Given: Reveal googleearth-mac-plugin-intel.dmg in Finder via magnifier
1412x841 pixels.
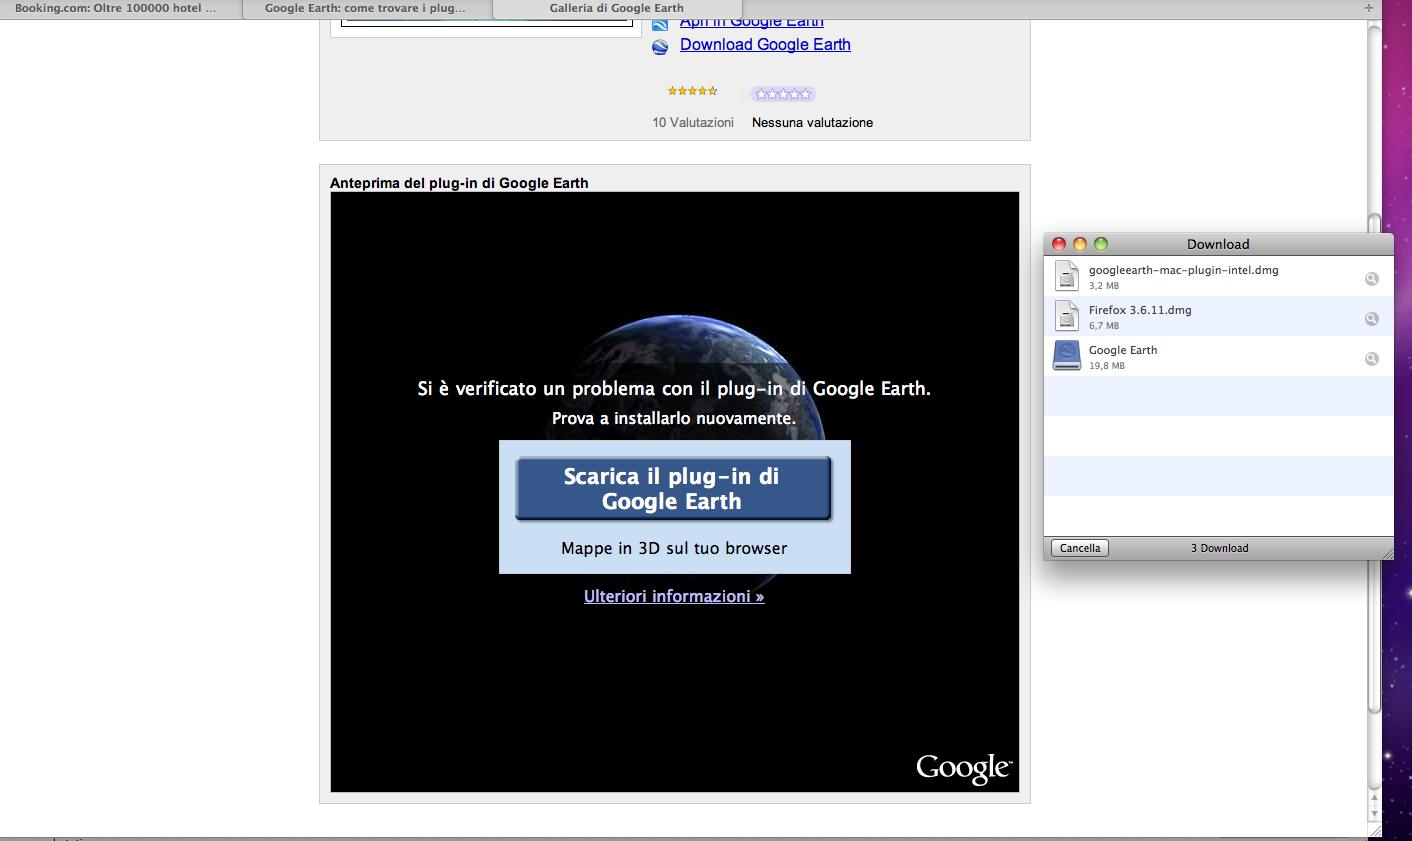Looking at the screenshot, I should (1372, 279).
